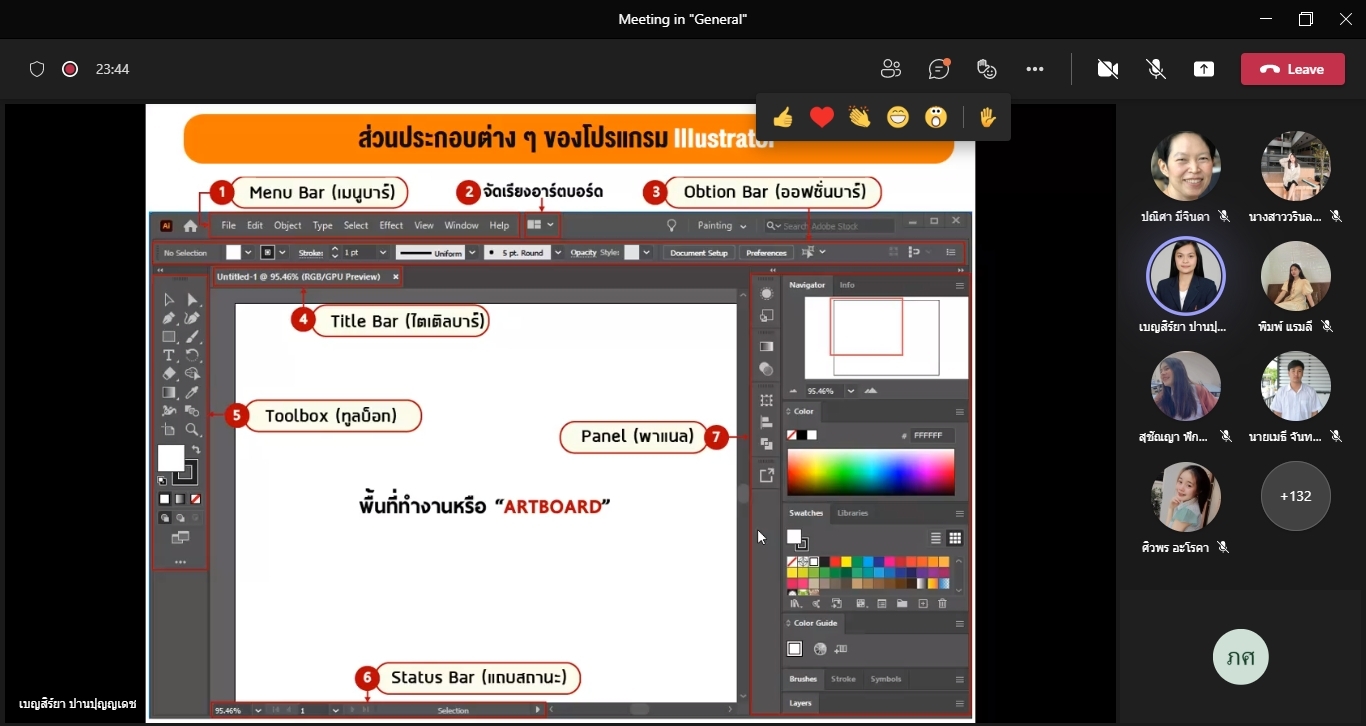
Task: Click the Share content icon in Teams
Action: [x=1204, y=69]
